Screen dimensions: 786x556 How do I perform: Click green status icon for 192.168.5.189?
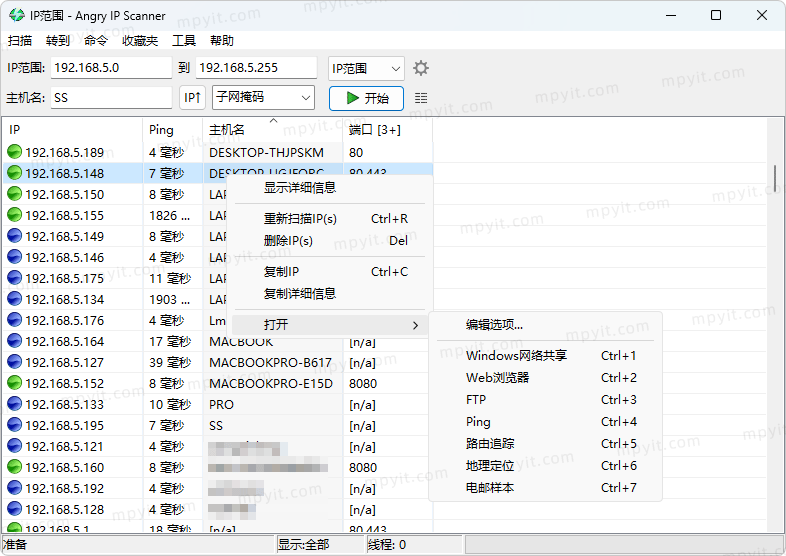(15, 151)
